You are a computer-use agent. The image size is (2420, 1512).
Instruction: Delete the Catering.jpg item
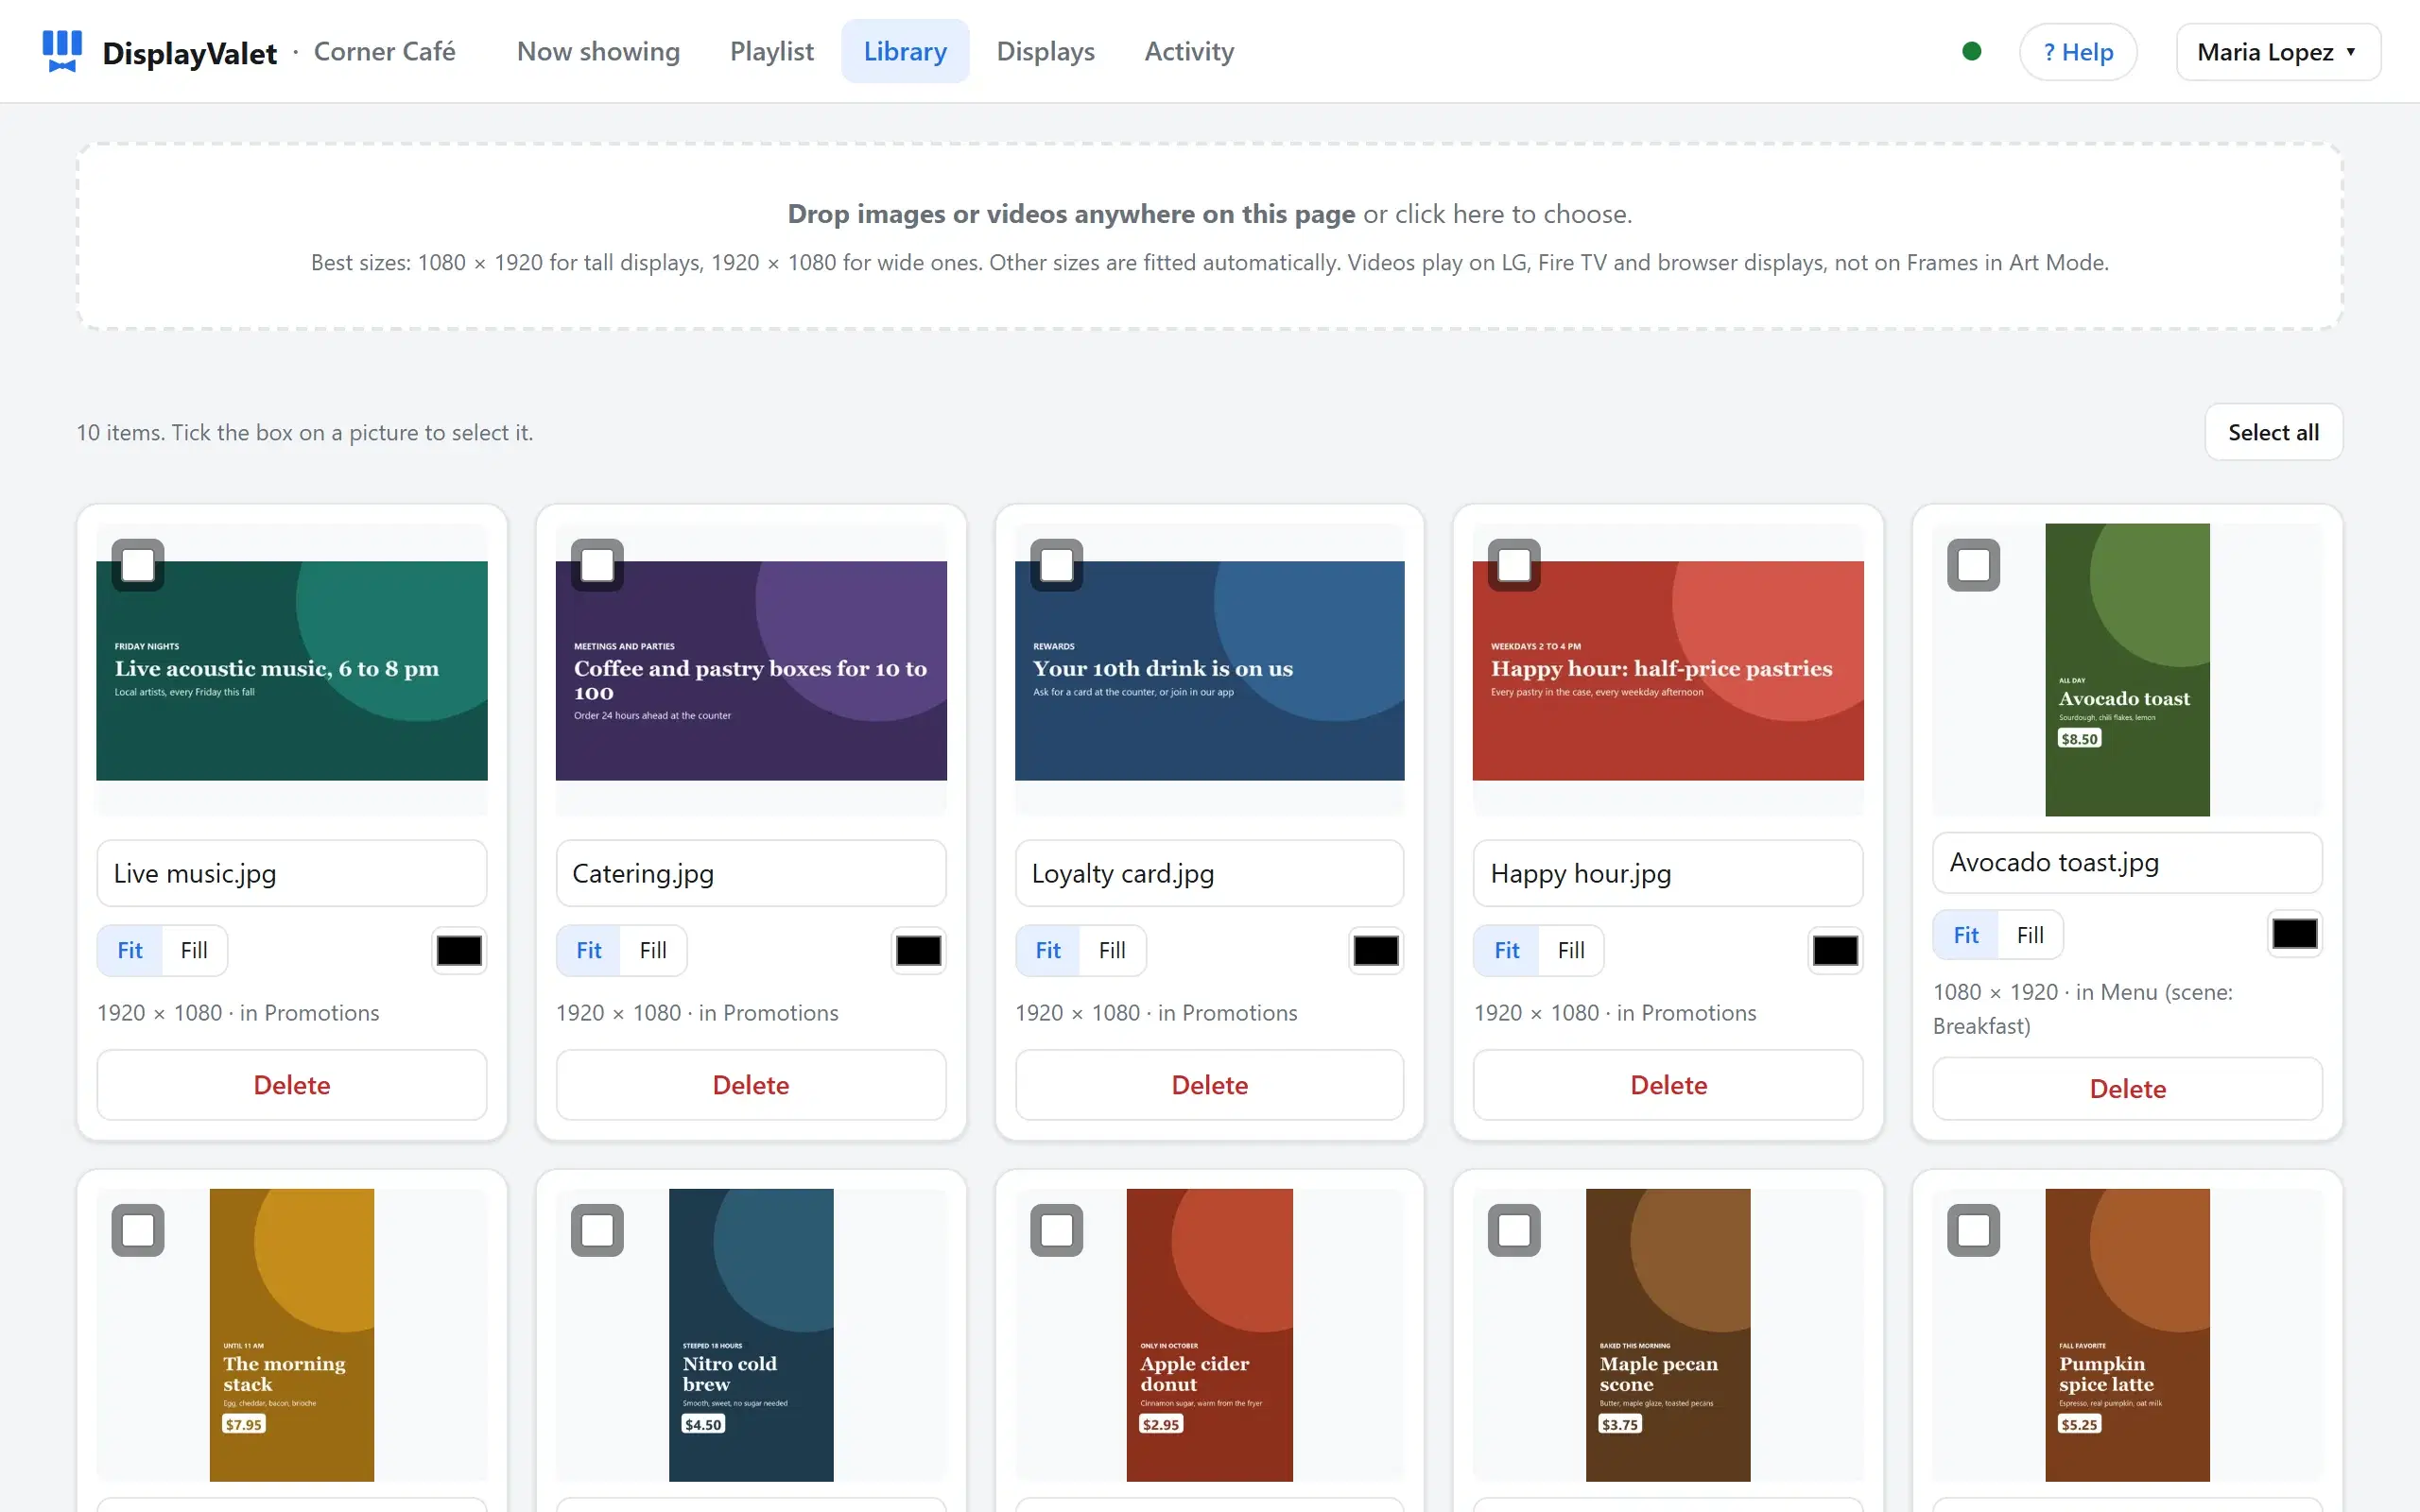point(751,1085)
